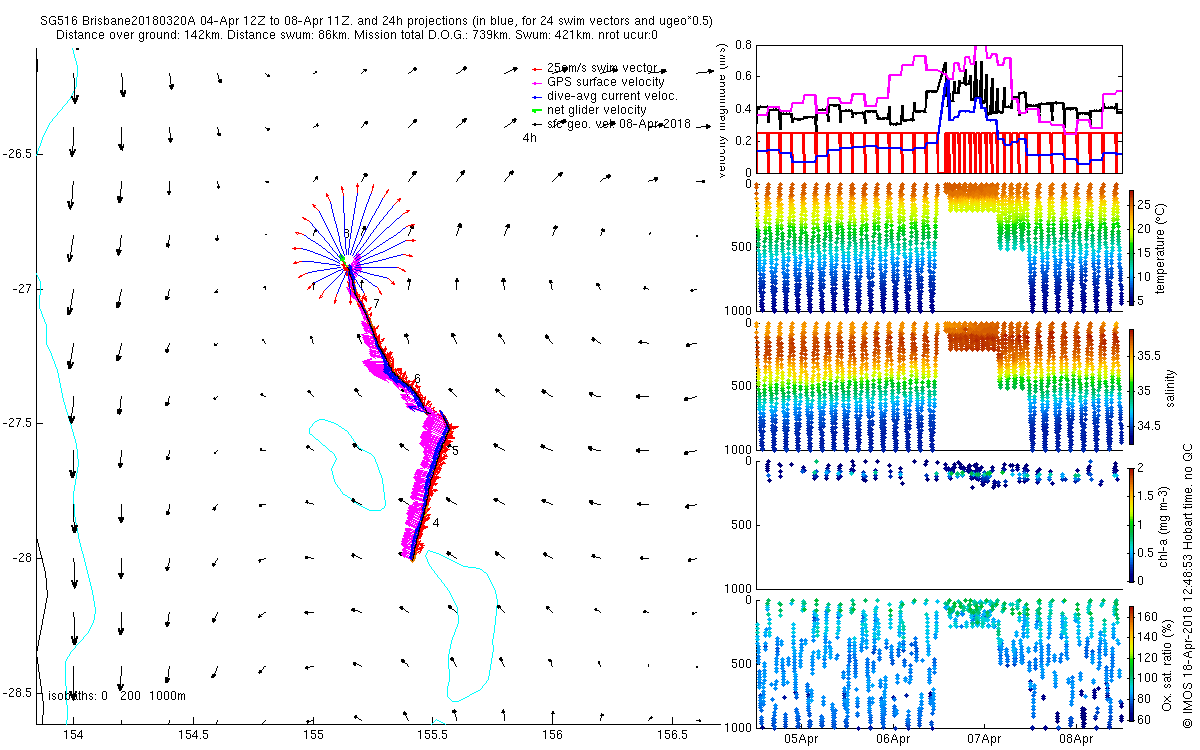Click the 156.5 longitude tick label
The height and width of the screenshot is (750, 1200).
coord(671,735)
